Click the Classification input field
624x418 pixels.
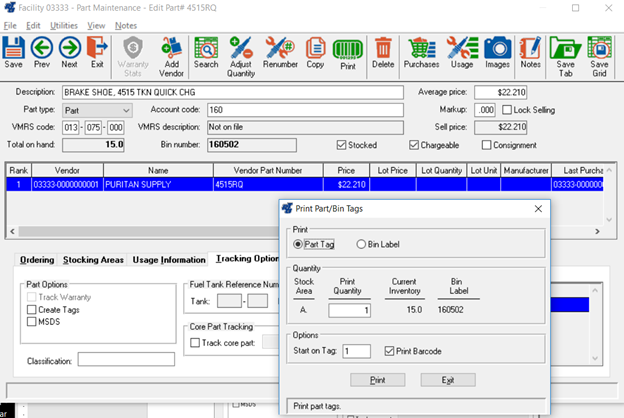(126, 359)
